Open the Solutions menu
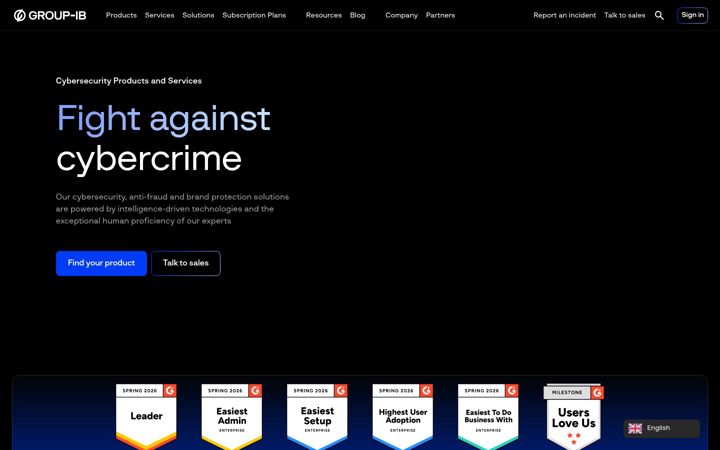 pyautogui.click(x=198, y=15)
